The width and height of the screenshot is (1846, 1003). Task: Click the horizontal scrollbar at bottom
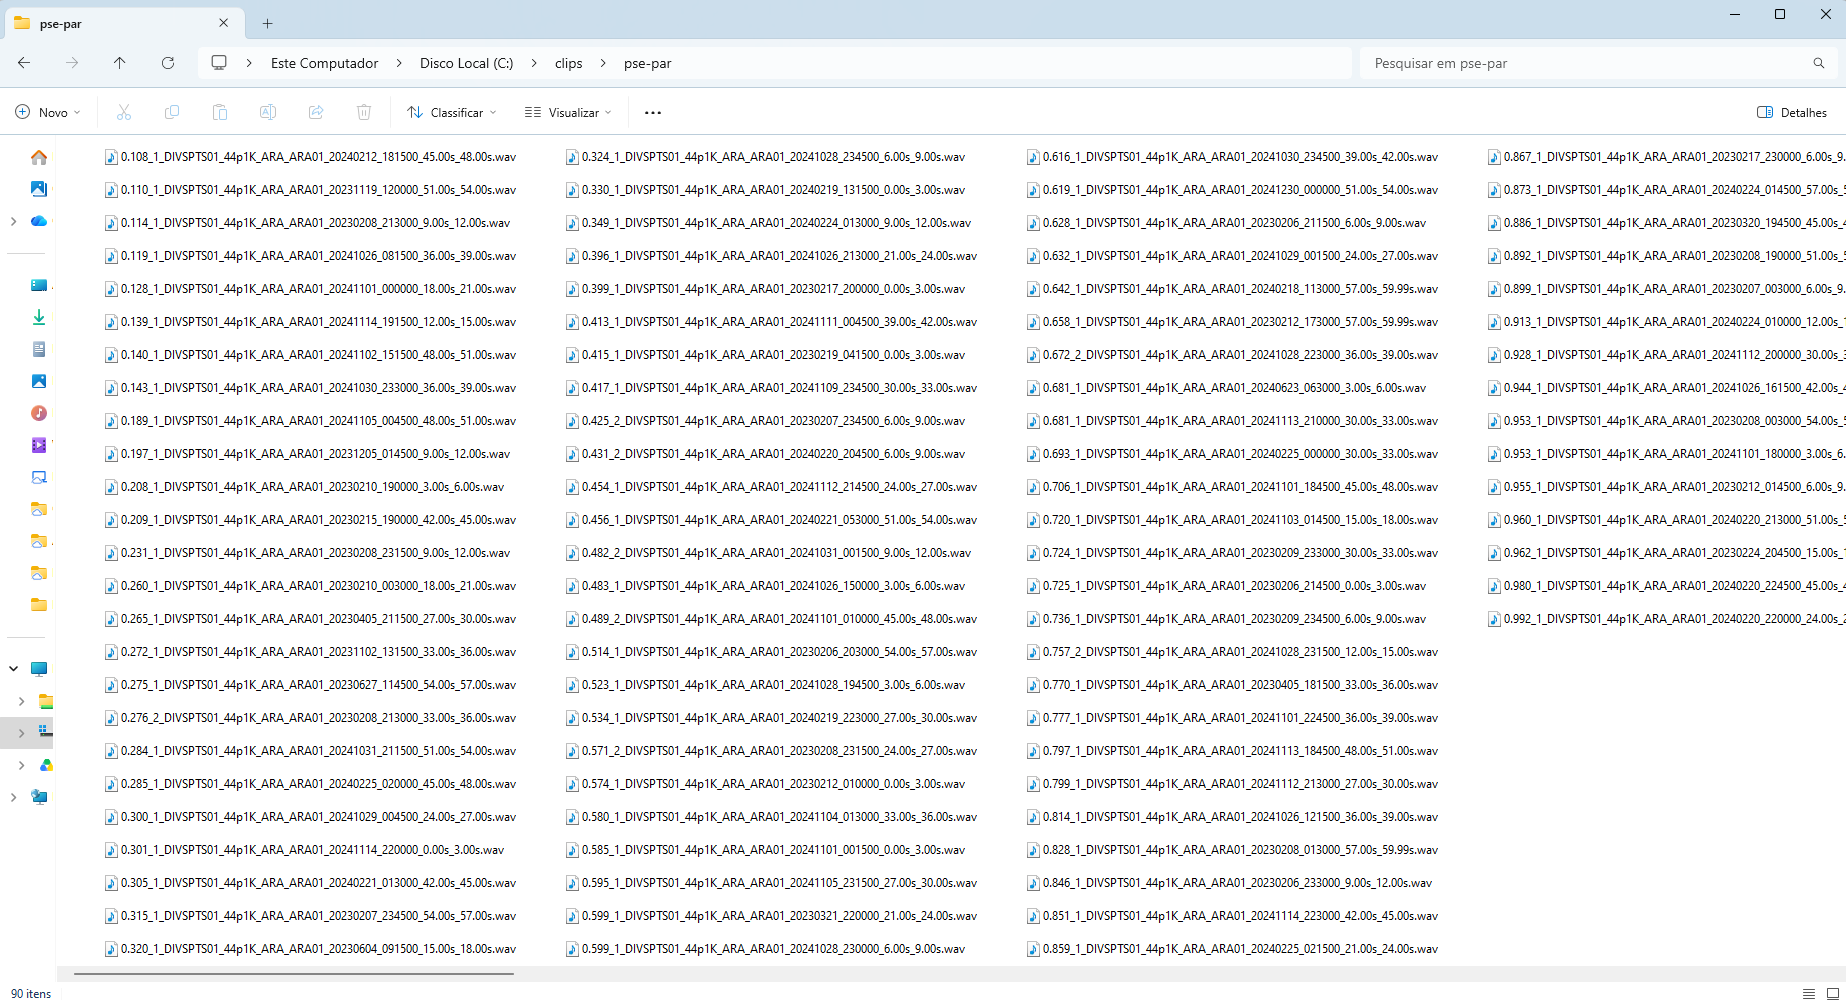294,973
